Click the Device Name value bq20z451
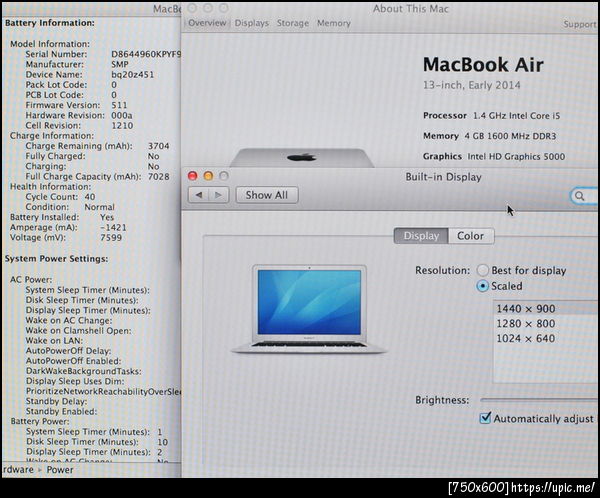Viewport: 600px width, 498px height. tap(132, 74)
